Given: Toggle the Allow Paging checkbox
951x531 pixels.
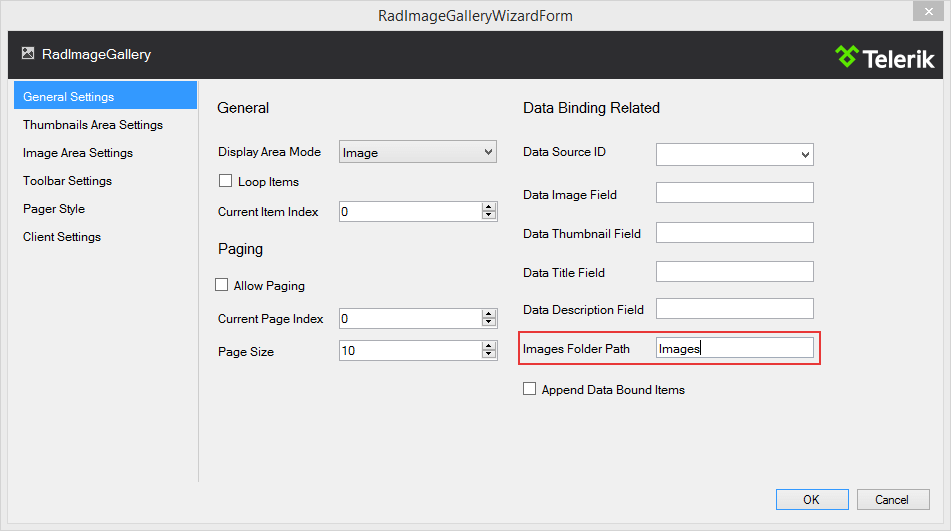Looking at the screenshot, I should pyautogui.click(x=222, y=285).
